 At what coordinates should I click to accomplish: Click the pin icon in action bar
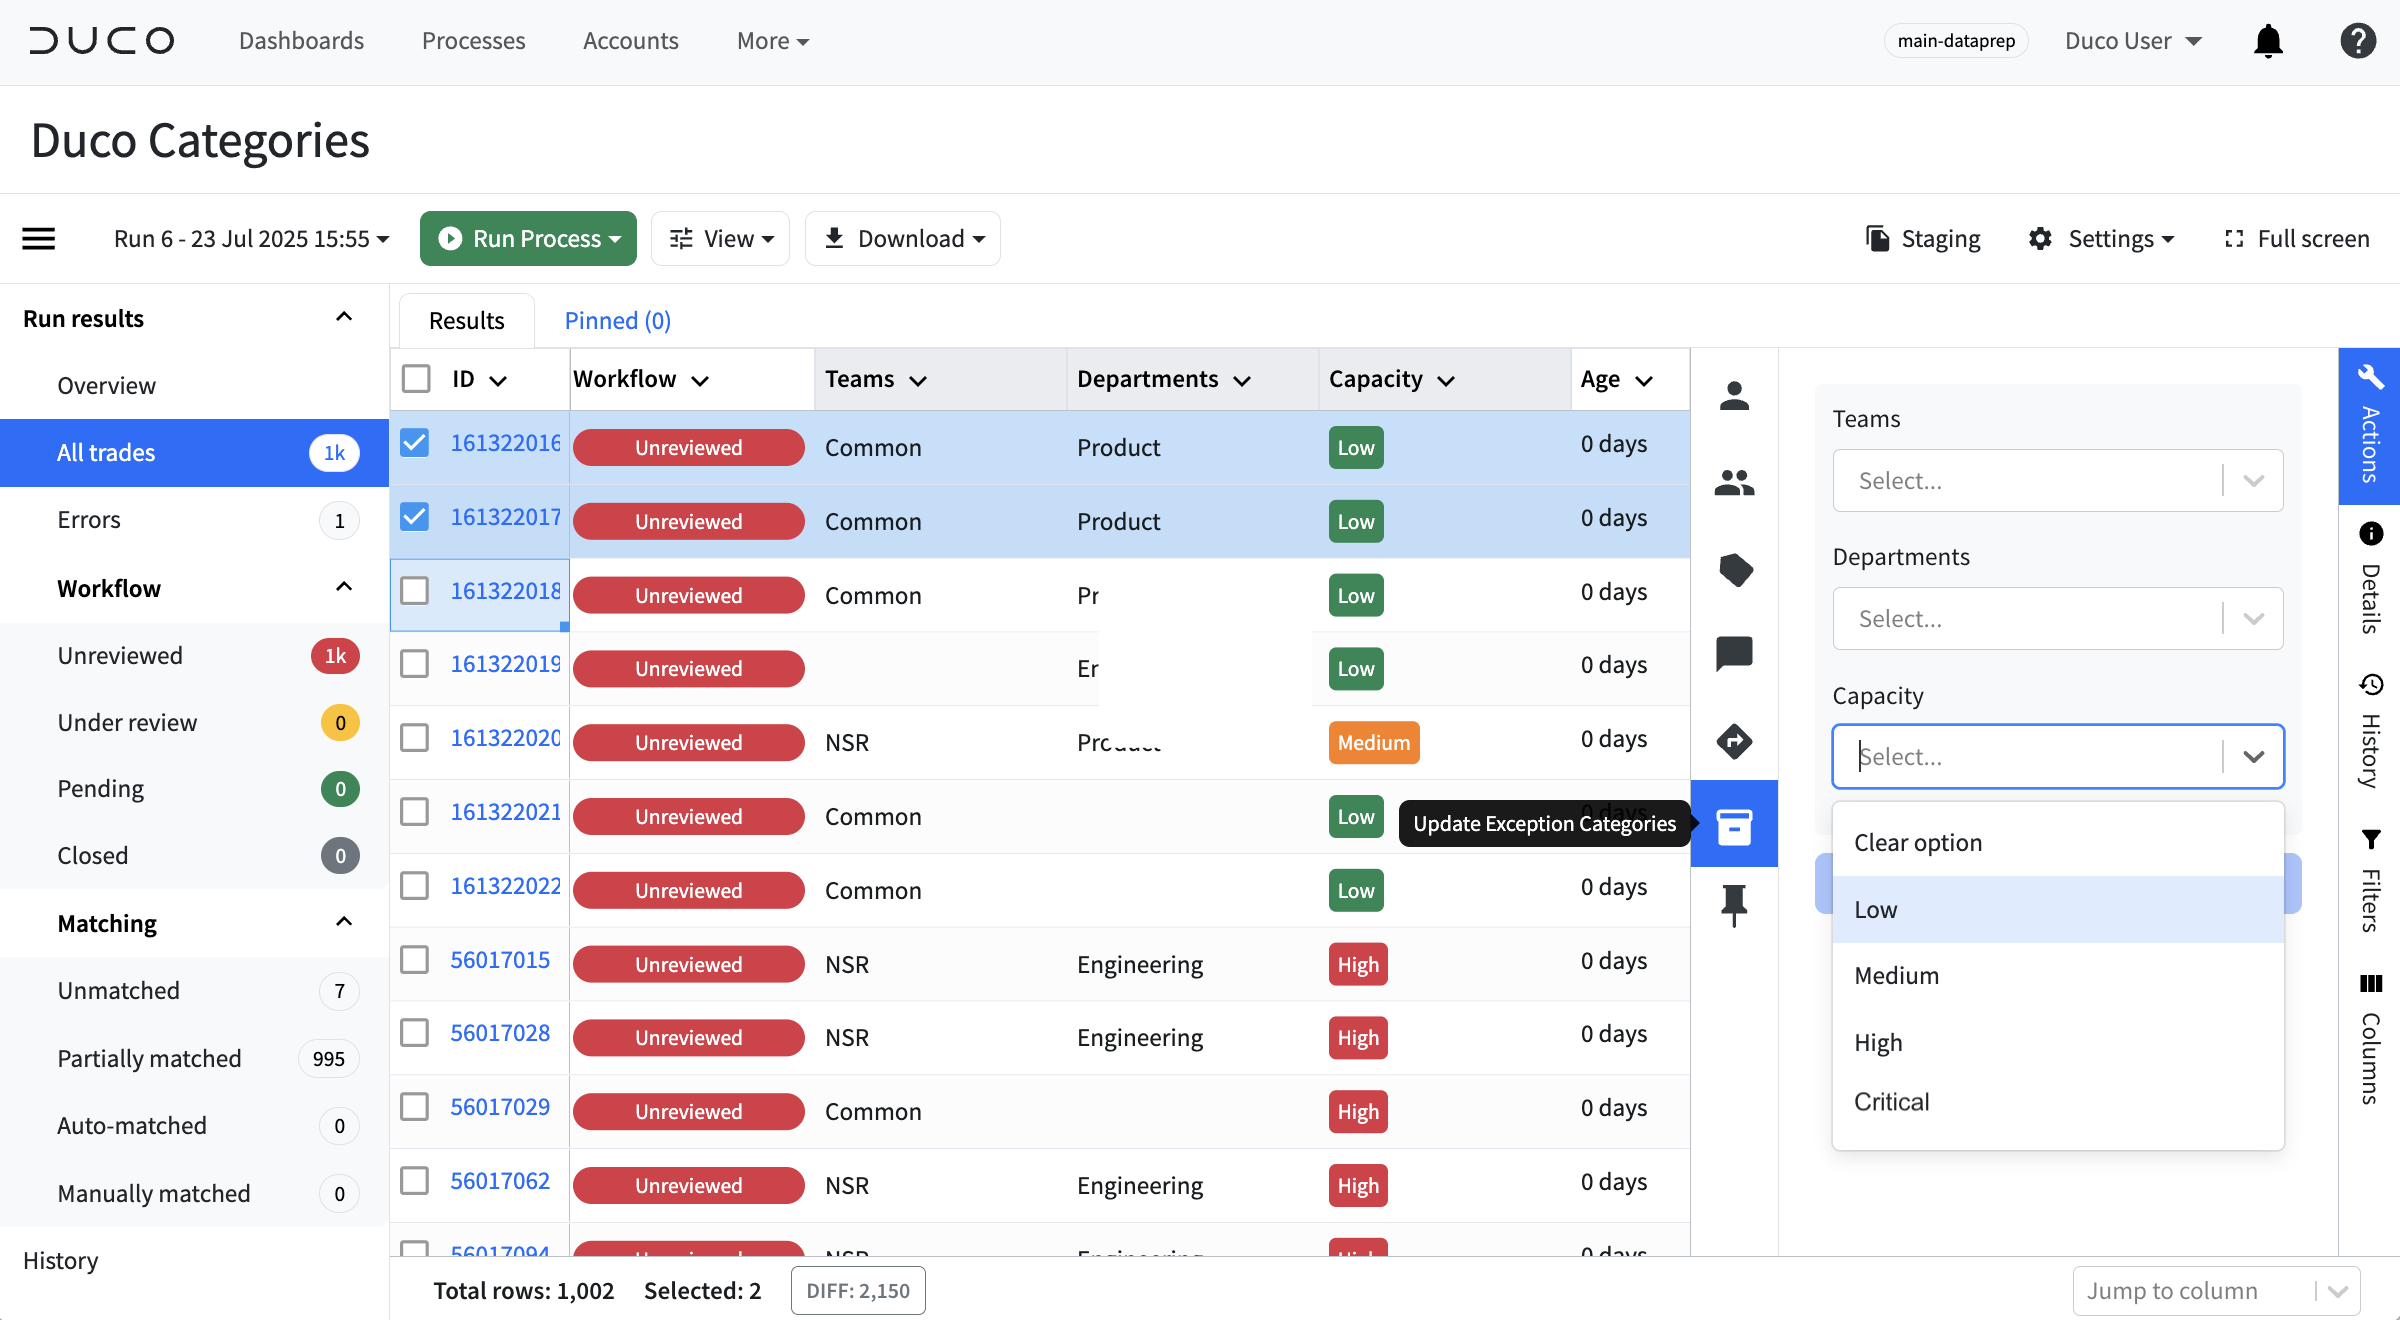click(1734, 906)
